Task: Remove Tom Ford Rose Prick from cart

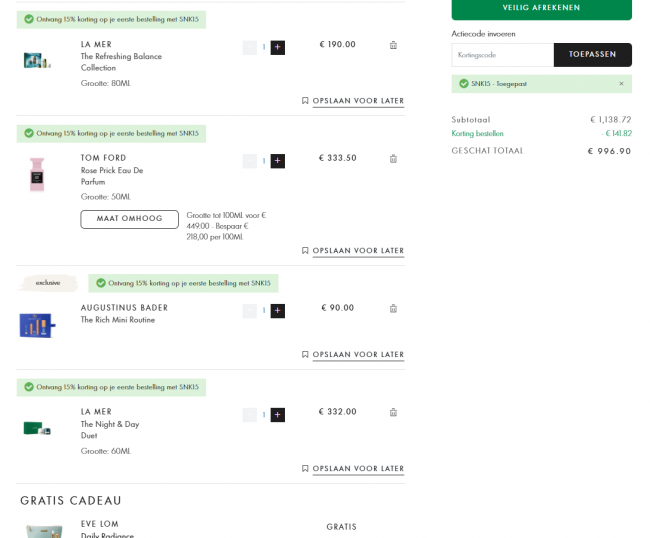Action: coord(393,159)
